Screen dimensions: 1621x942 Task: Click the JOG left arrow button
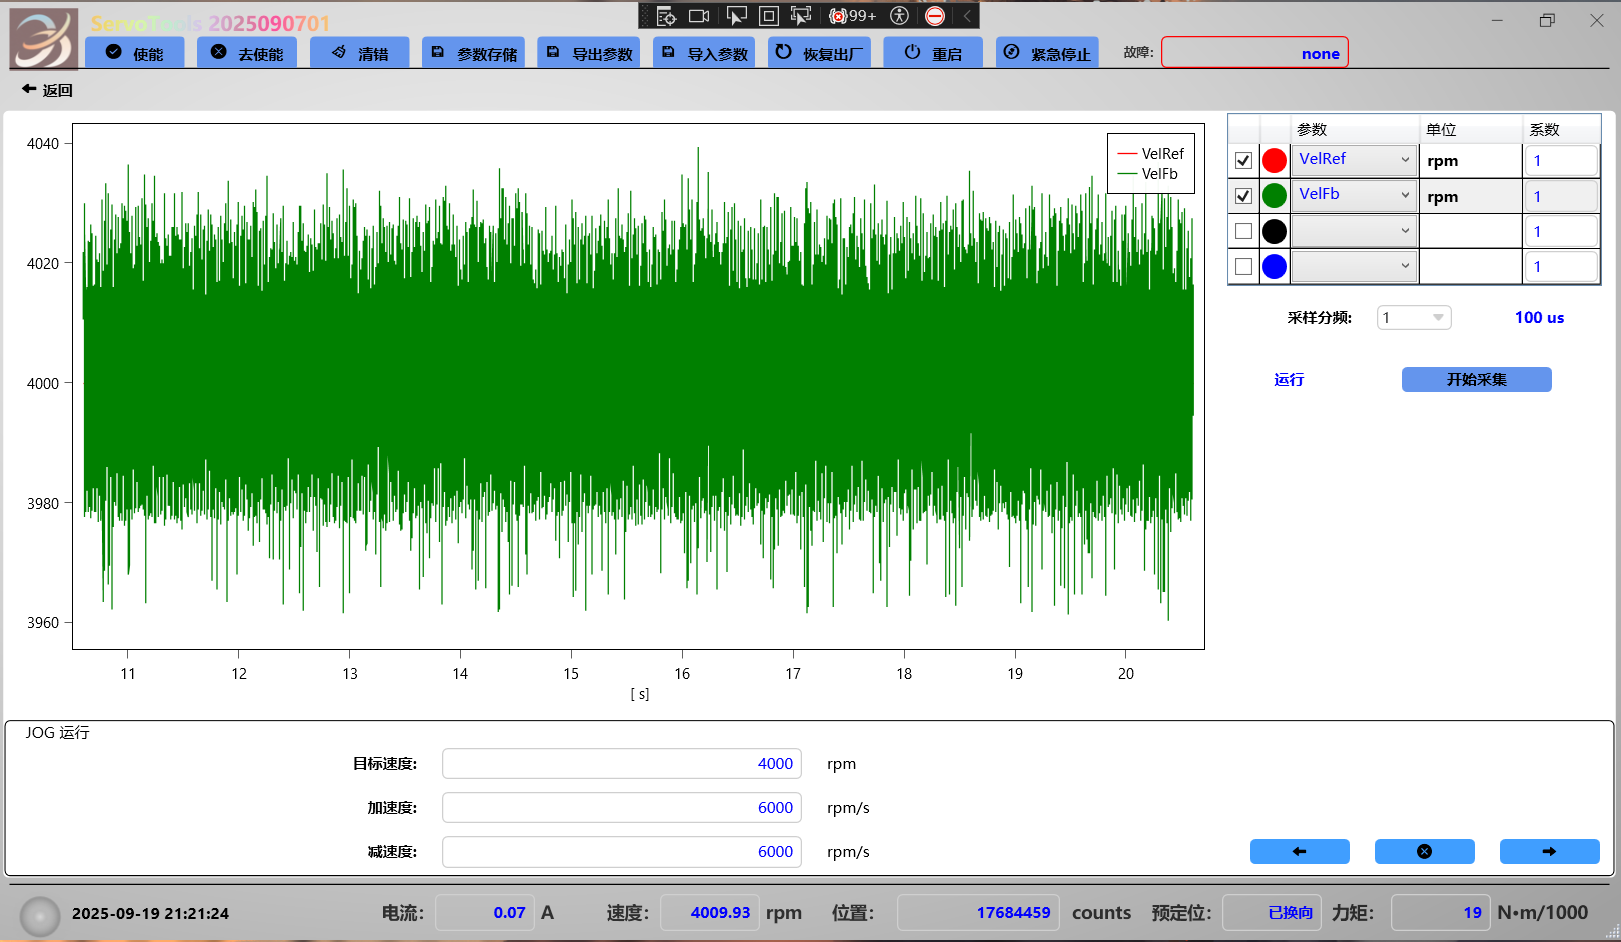coord(1299,851)
